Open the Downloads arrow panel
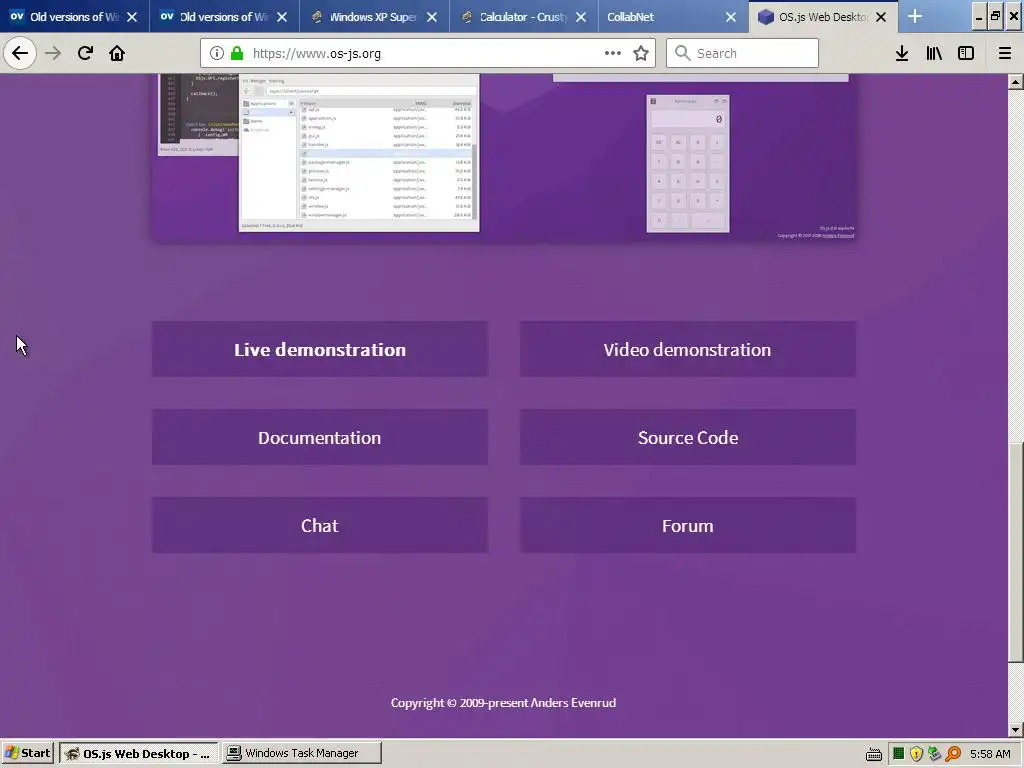Screen dimensions: 1024x768 902,53
